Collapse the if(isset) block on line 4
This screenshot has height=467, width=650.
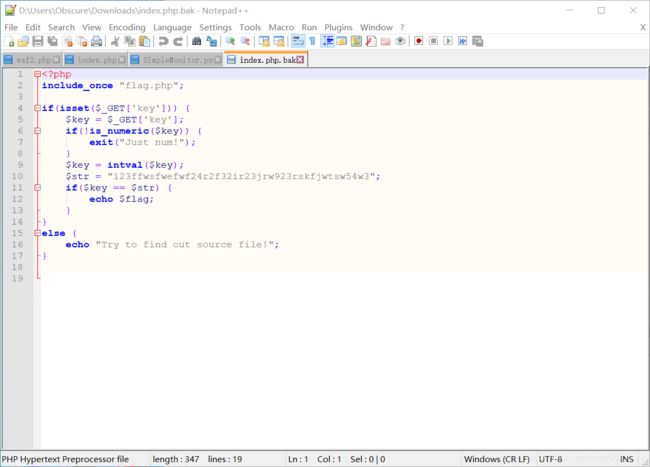pos(37,108)
